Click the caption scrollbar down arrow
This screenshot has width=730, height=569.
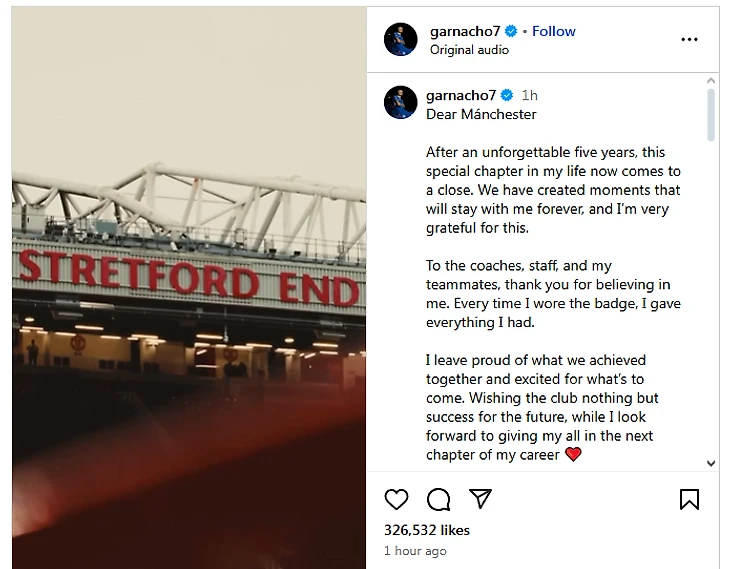pos(711,463)
